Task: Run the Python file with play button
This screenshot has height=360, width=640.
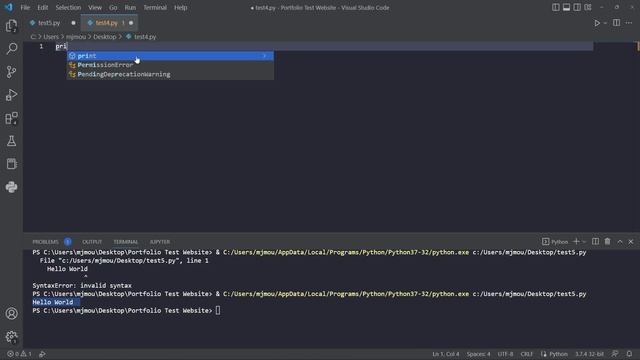Action: coord(597,23)
